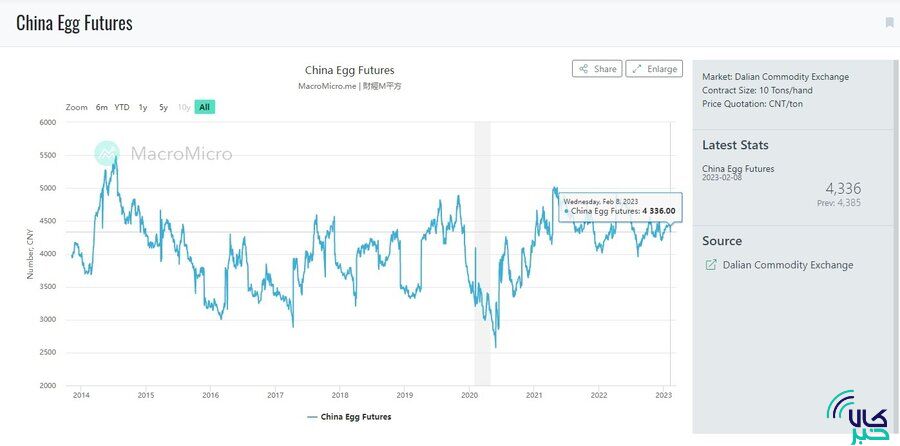Hide the China Egg Futures legend series

[349, 417]
